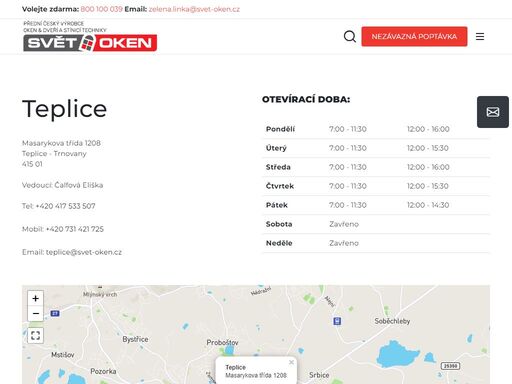512x384 pixels.
Task: Click the Vedoucí: Čalfová Eliška text
Action: (x=63, y=185)
